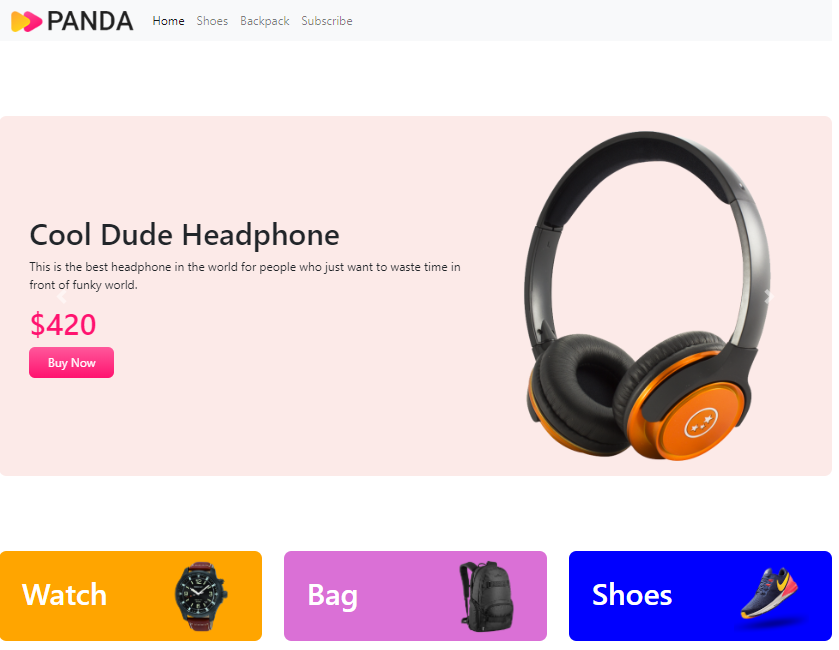Open the blue Shoes category card
839x650 pixels.
(x=700, y=596)
